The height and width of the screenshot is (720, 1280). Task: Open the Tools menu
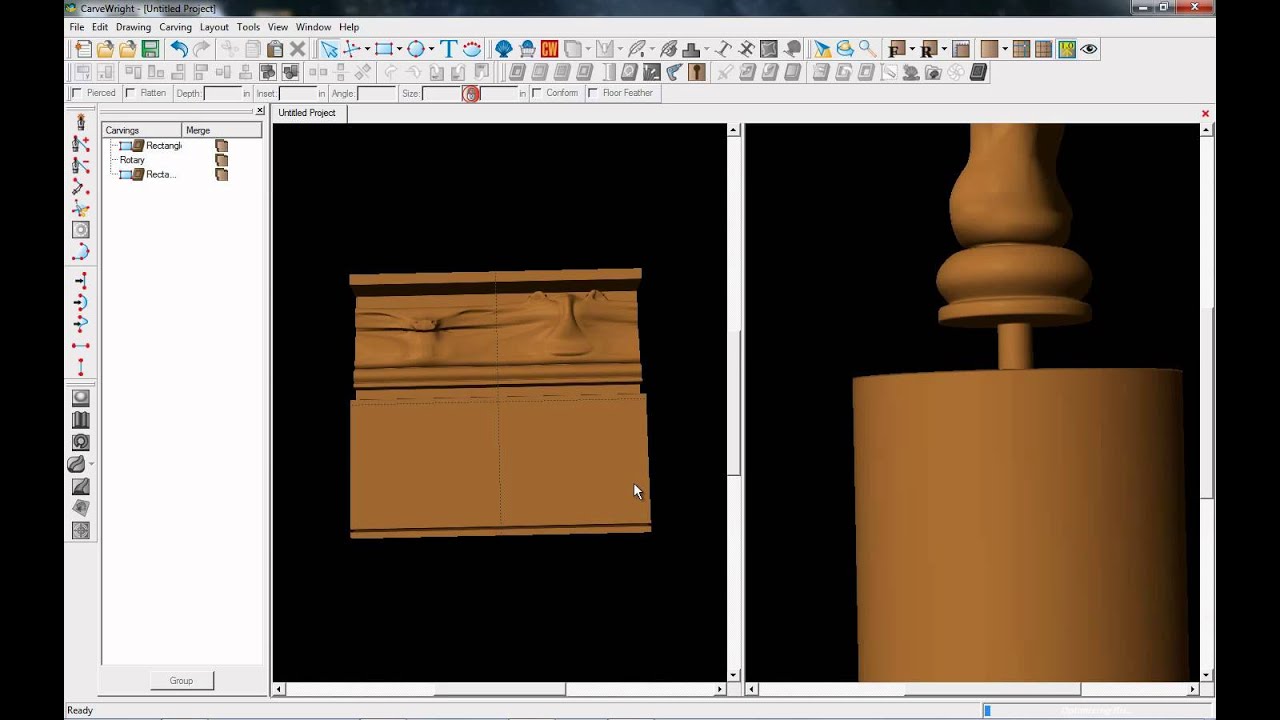pyautogui.click(x=248, y=27)
